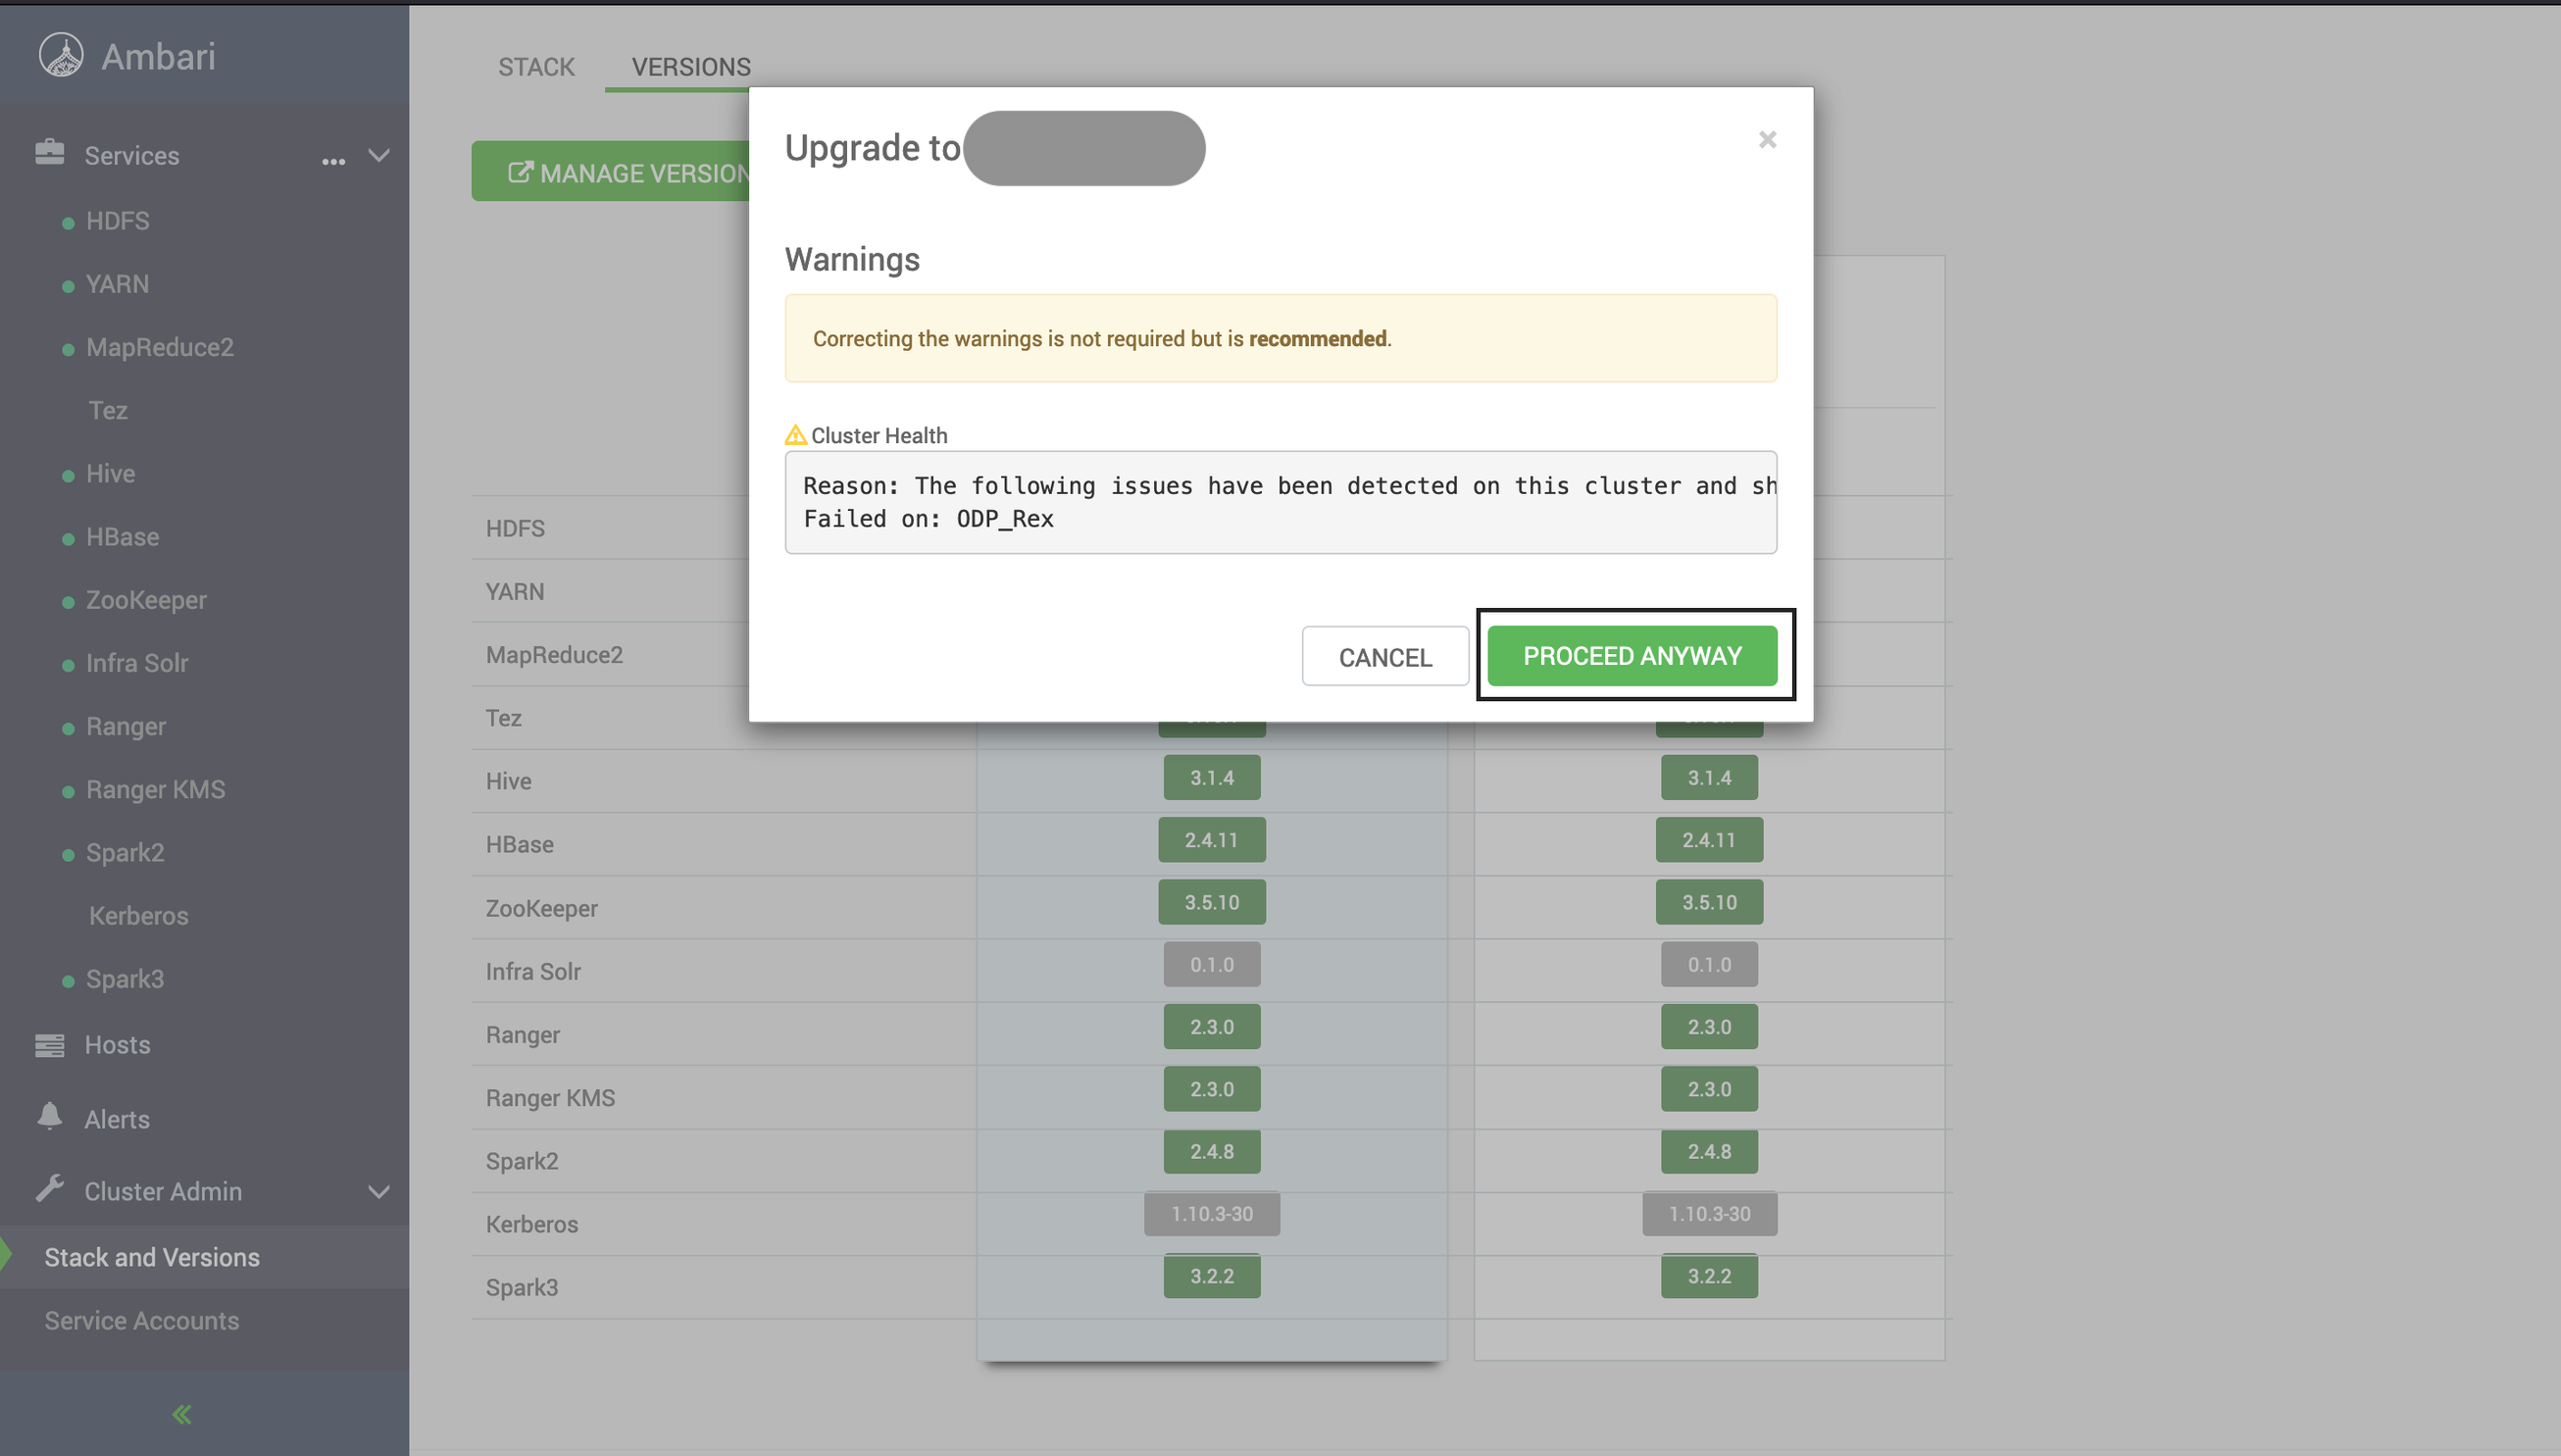The height and width of the screenshot is (1456, 2561).
Task: Select the HDFS service in sidebar
Action: point(117,221)
